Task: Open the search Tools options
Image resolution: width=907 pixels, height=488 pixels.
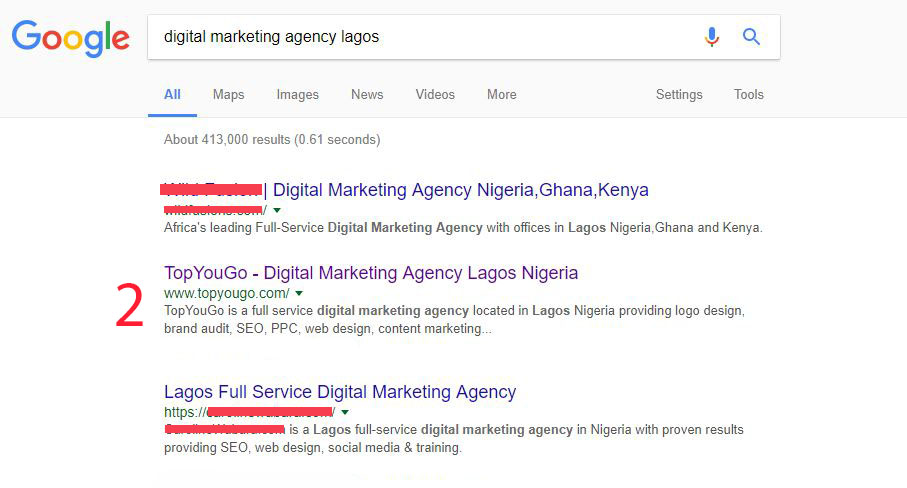Action: tap(749, 94)
